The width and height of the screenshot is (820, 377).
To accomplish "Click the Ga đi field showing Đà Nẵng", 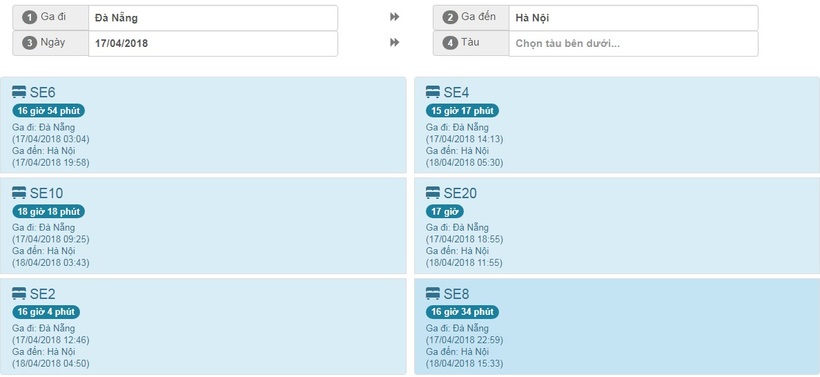I will tap(213, 18).
